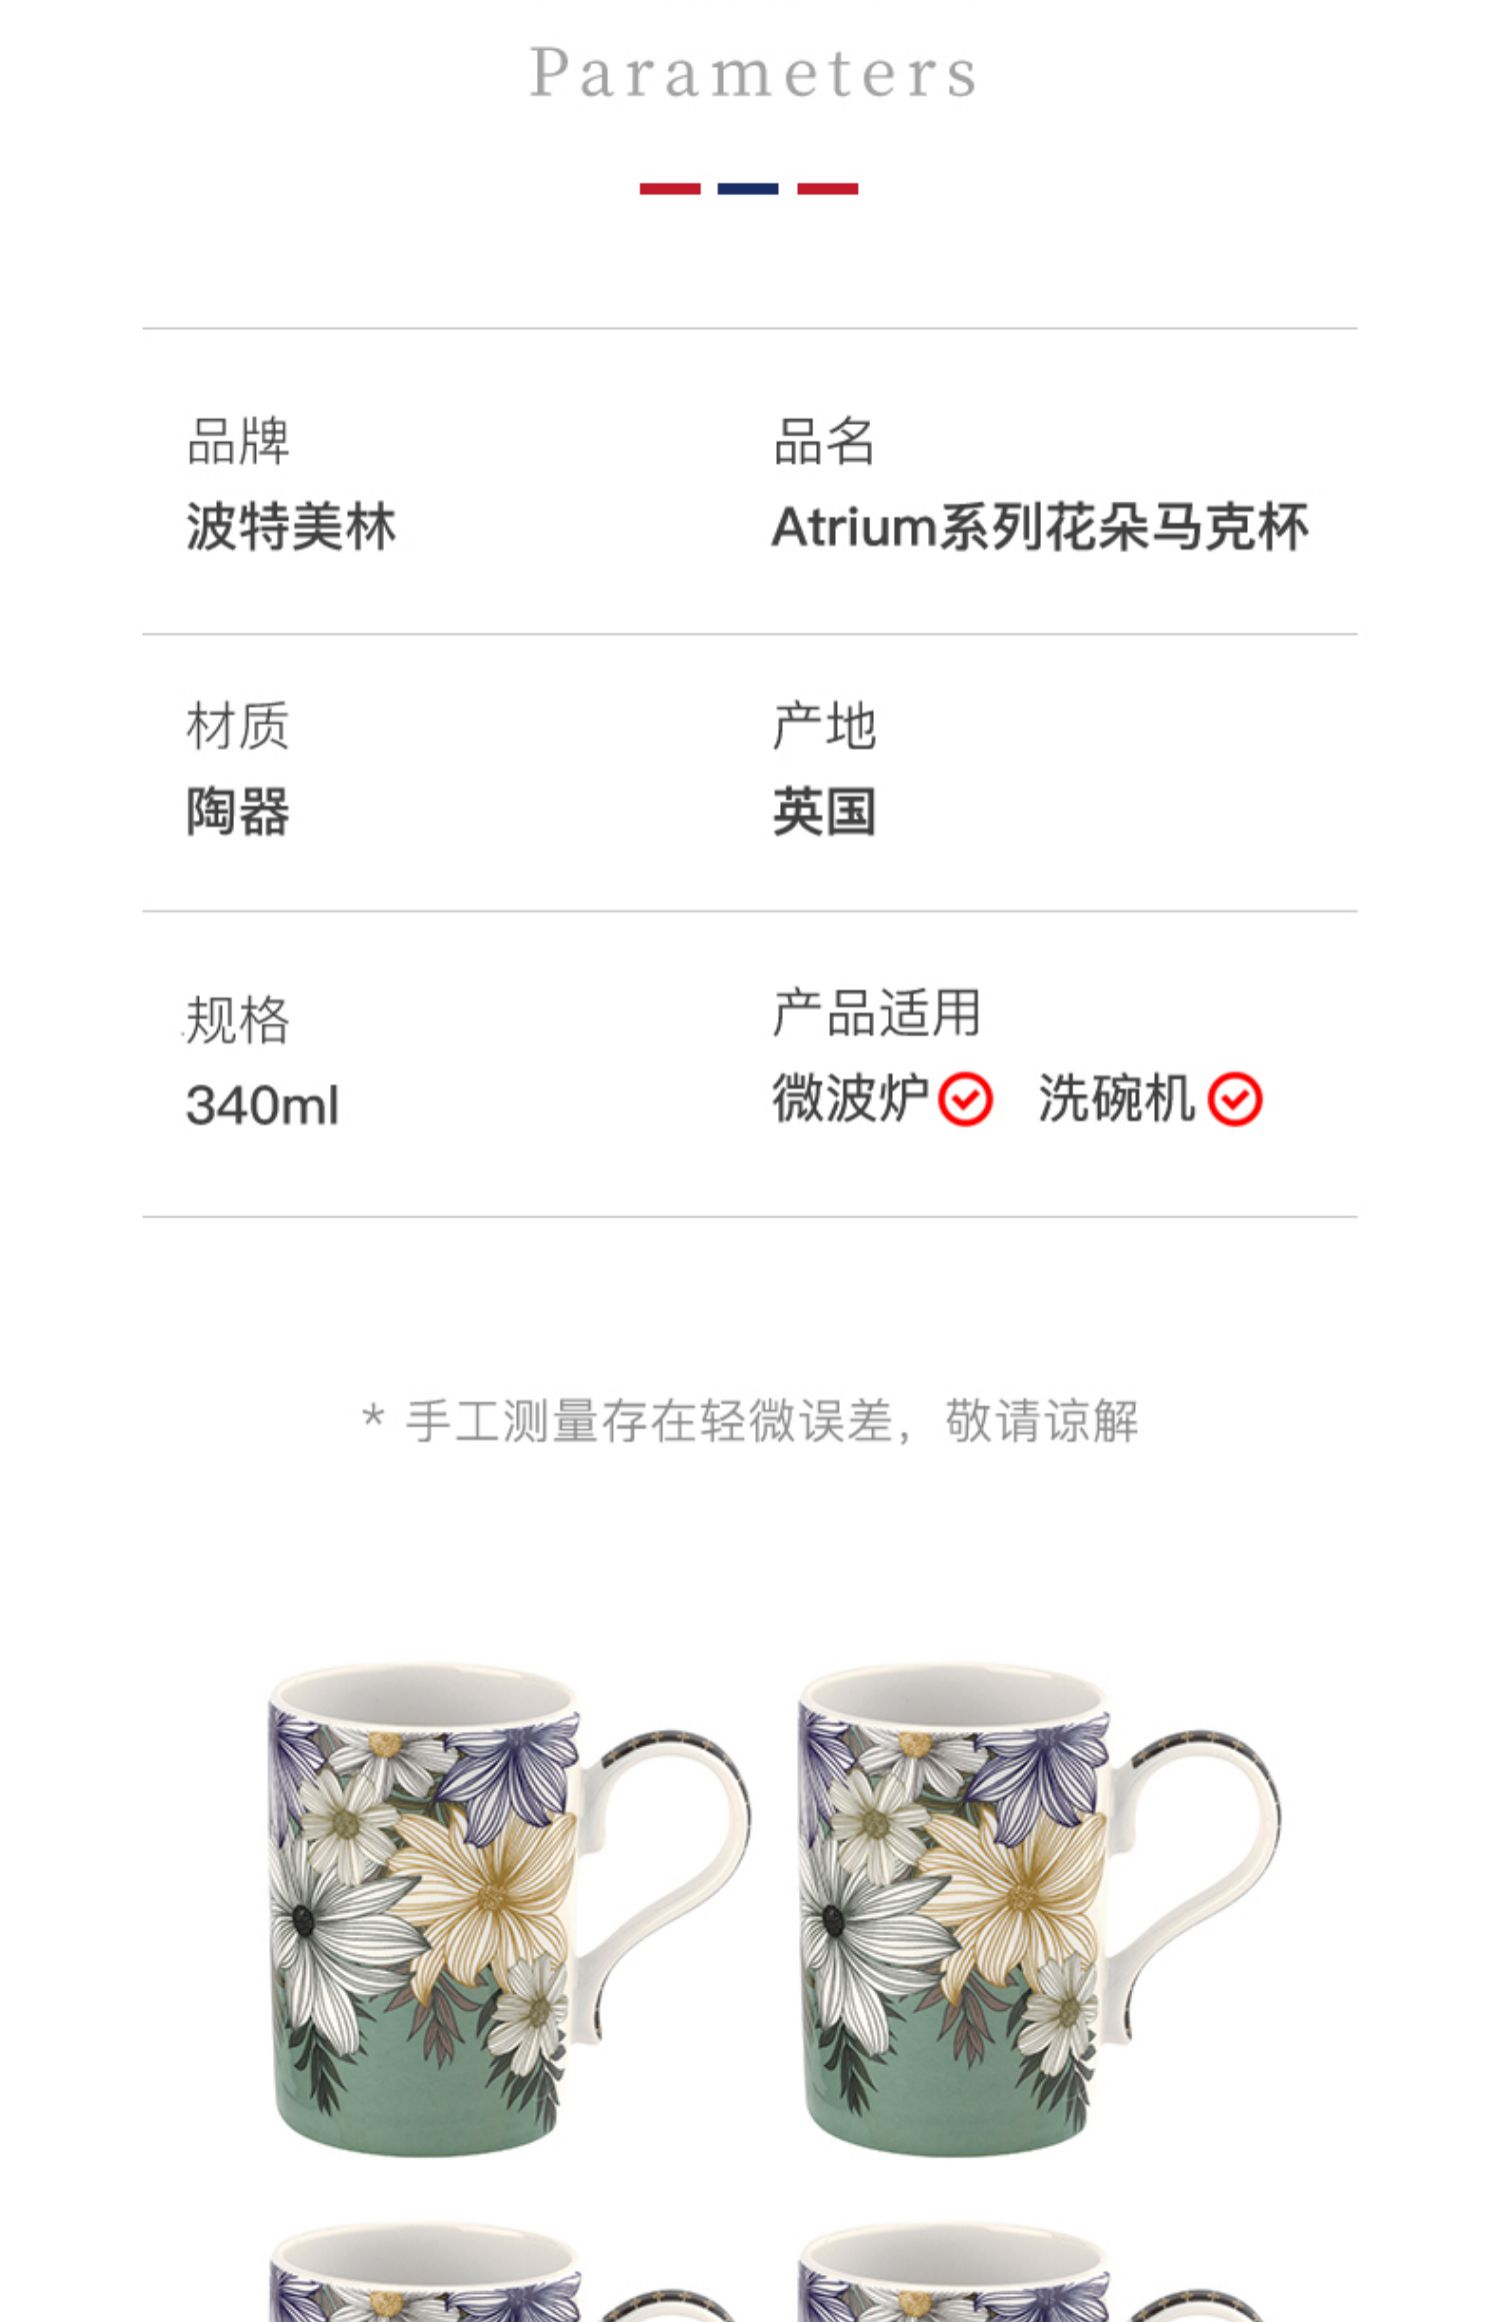This screenshot has width=1500, height=2322.
Task: Click the 规格 label
Action: point(238,1020)
